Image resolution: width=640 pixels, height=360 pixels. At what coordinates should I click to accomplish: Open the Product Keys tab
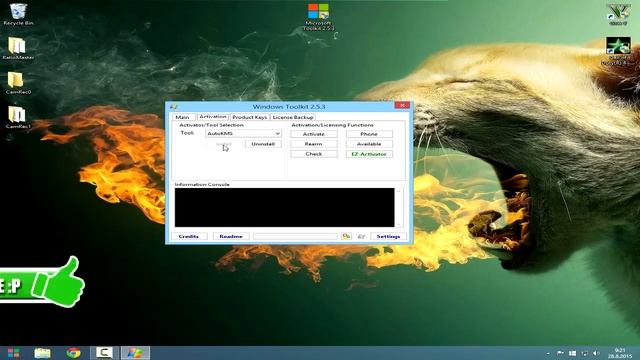point(249,117)
